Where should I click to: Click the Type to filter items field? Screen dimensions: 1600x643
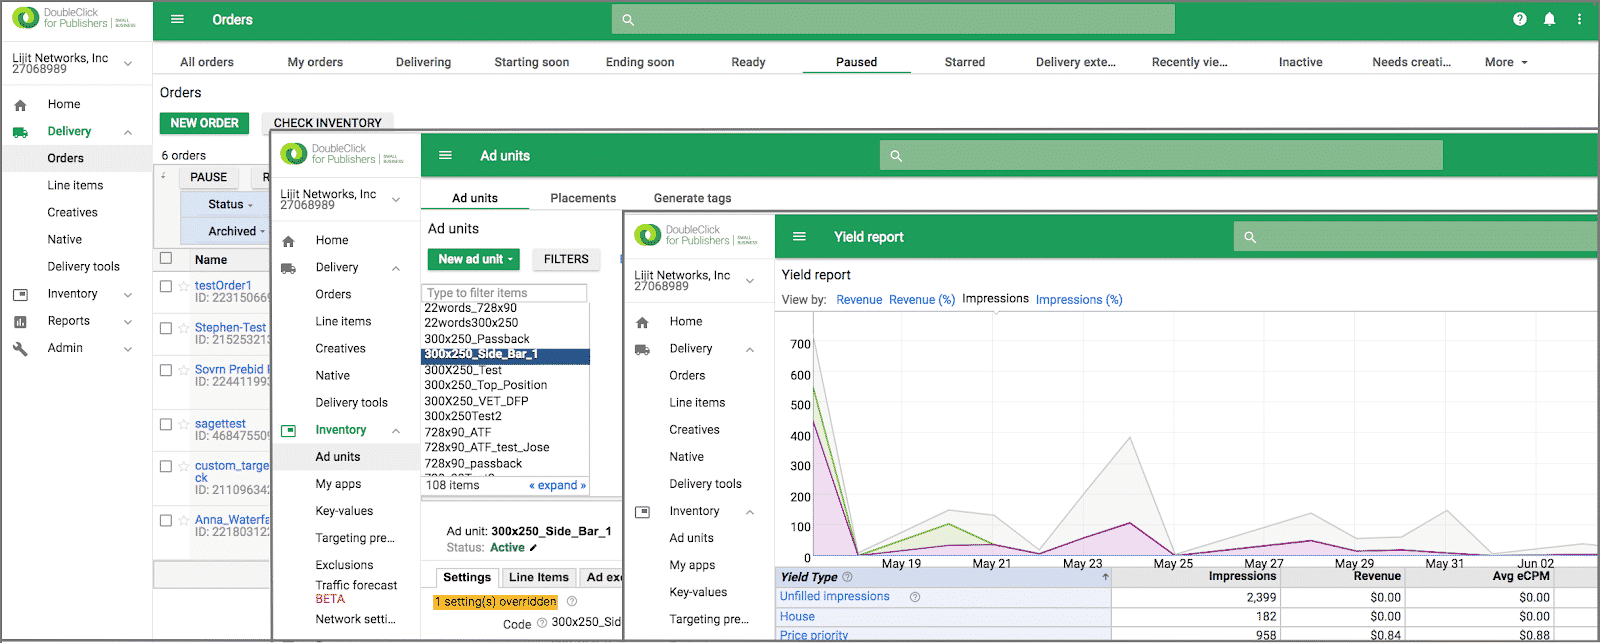pos(505,293)
